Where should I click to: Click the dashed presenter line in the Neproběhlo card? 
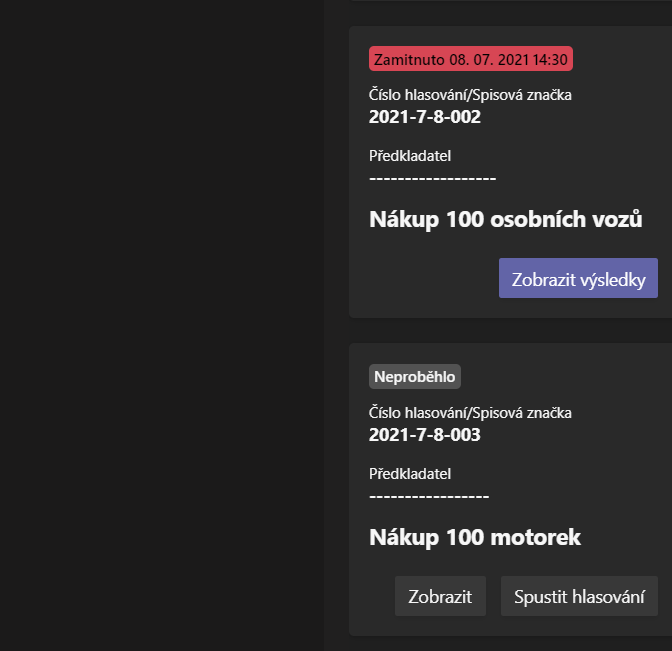pyautogui.click(x=429, y=496)
